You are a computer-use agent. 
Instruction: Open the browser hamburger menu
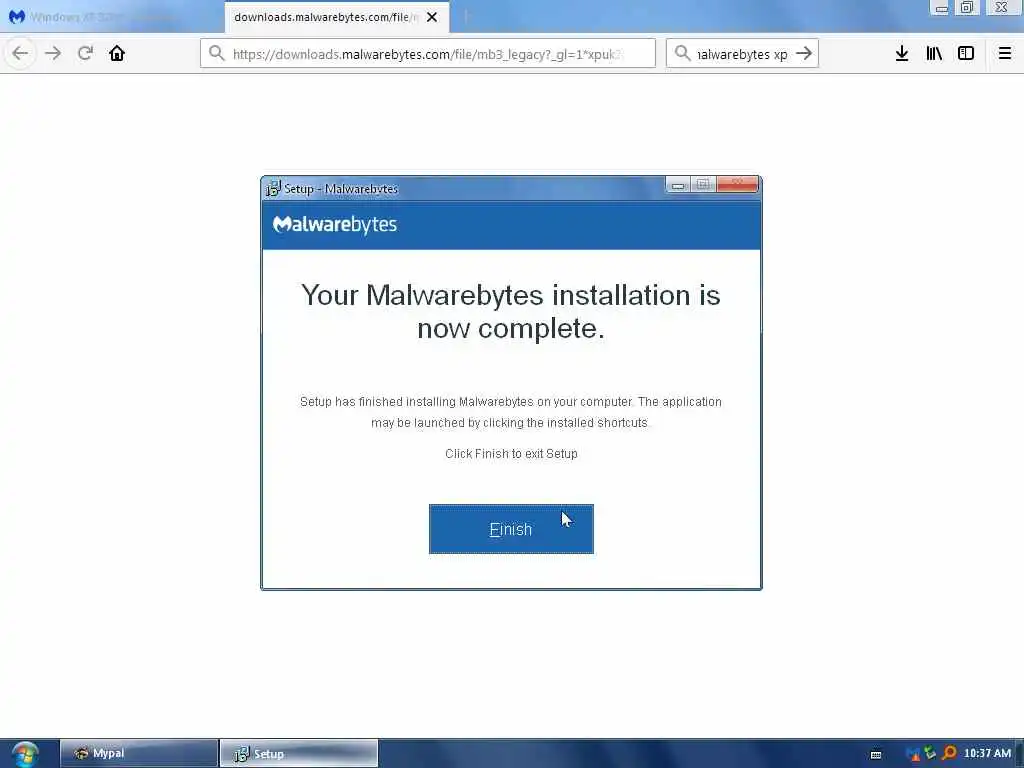tap(1004, 54)
